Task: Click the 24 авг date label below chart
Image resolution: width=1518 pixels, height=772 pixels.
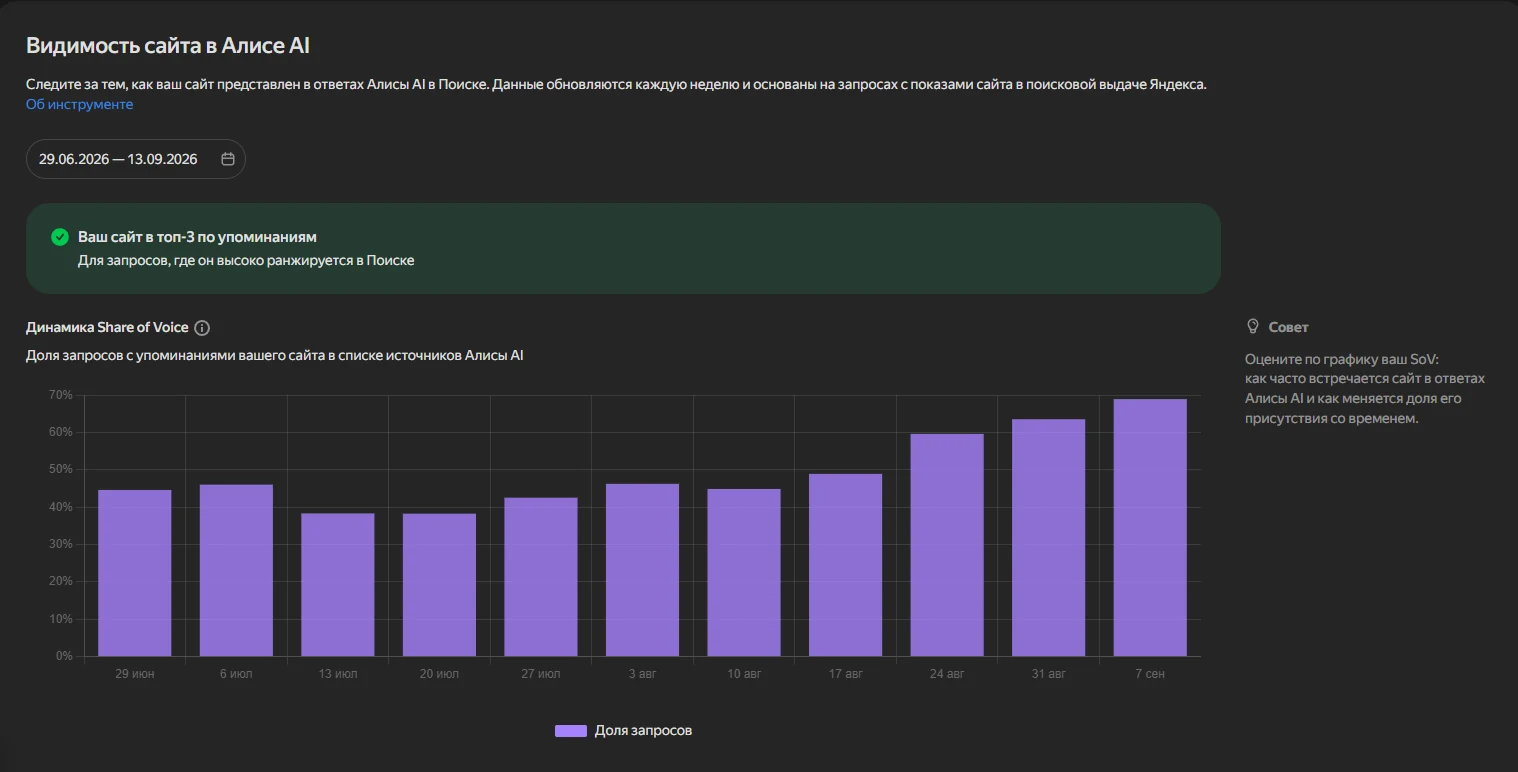Action: pos(947,674)
